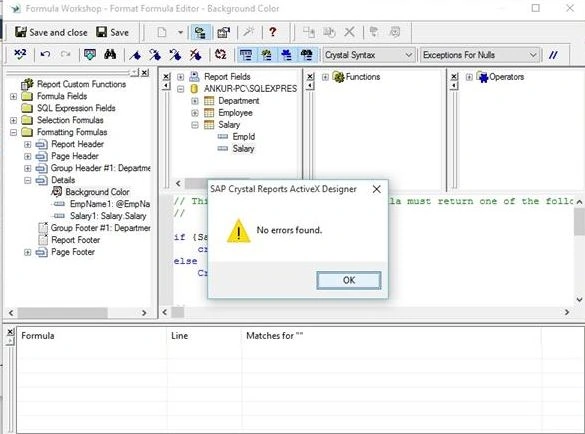The image size is (585, 434).
Task: Click the Formula column header
Action: pos(92,336)
